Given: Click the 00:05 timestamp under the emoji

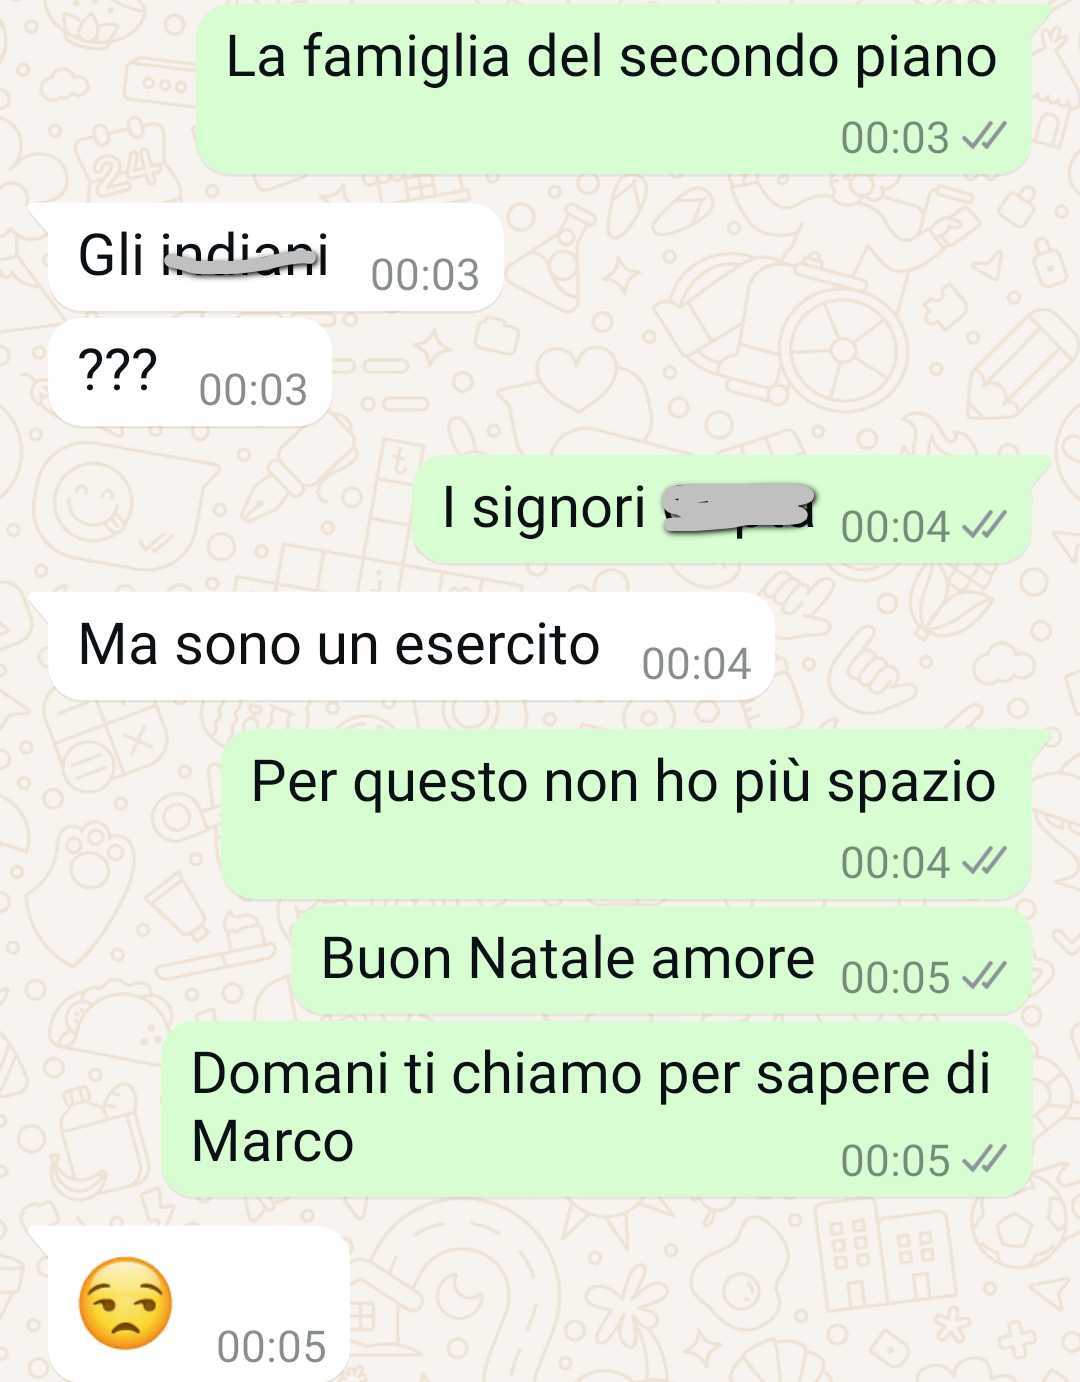Looking at the screenshot, I should [272, 1347].
